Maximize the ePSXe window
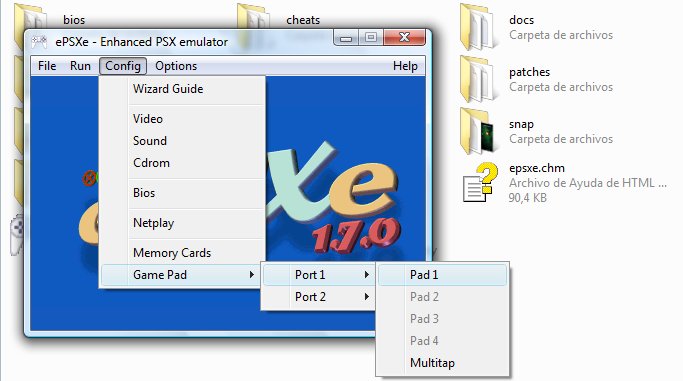The width and height of the screenshot is (683, 381). click(x=371, y=37)
